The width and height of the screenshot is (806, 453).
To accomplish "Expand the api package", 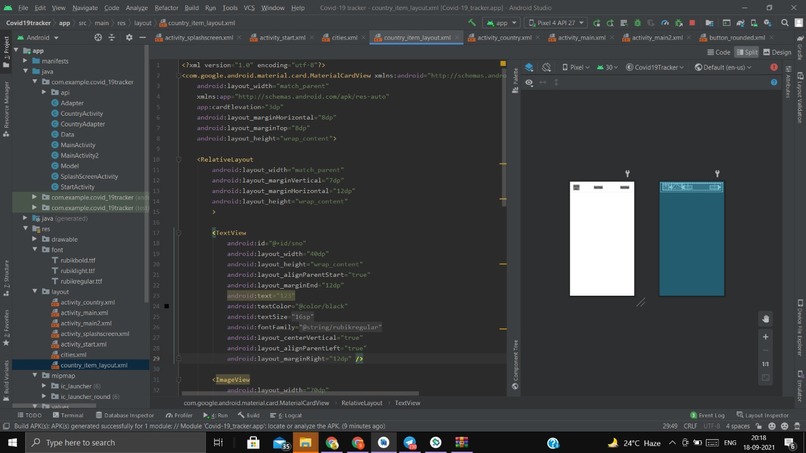I will [44, 92].
